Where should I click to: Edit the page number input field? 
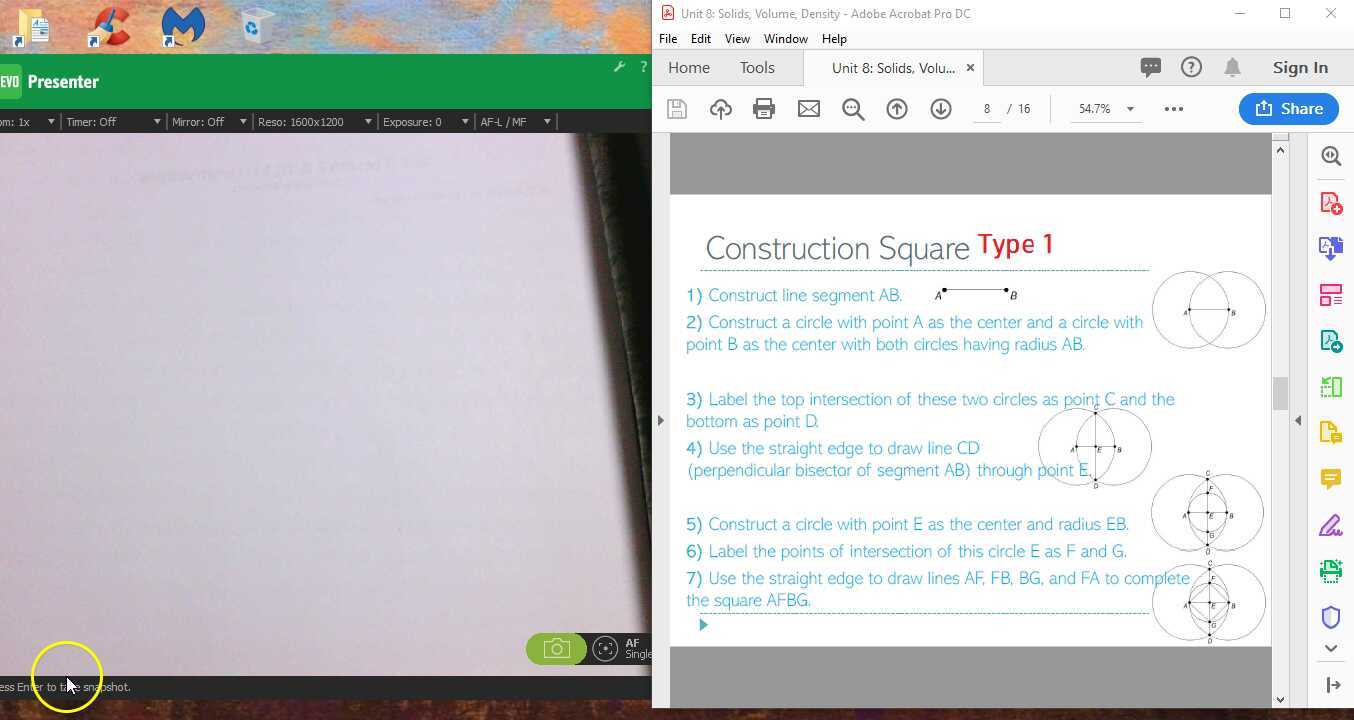click(x=986, y=108)
